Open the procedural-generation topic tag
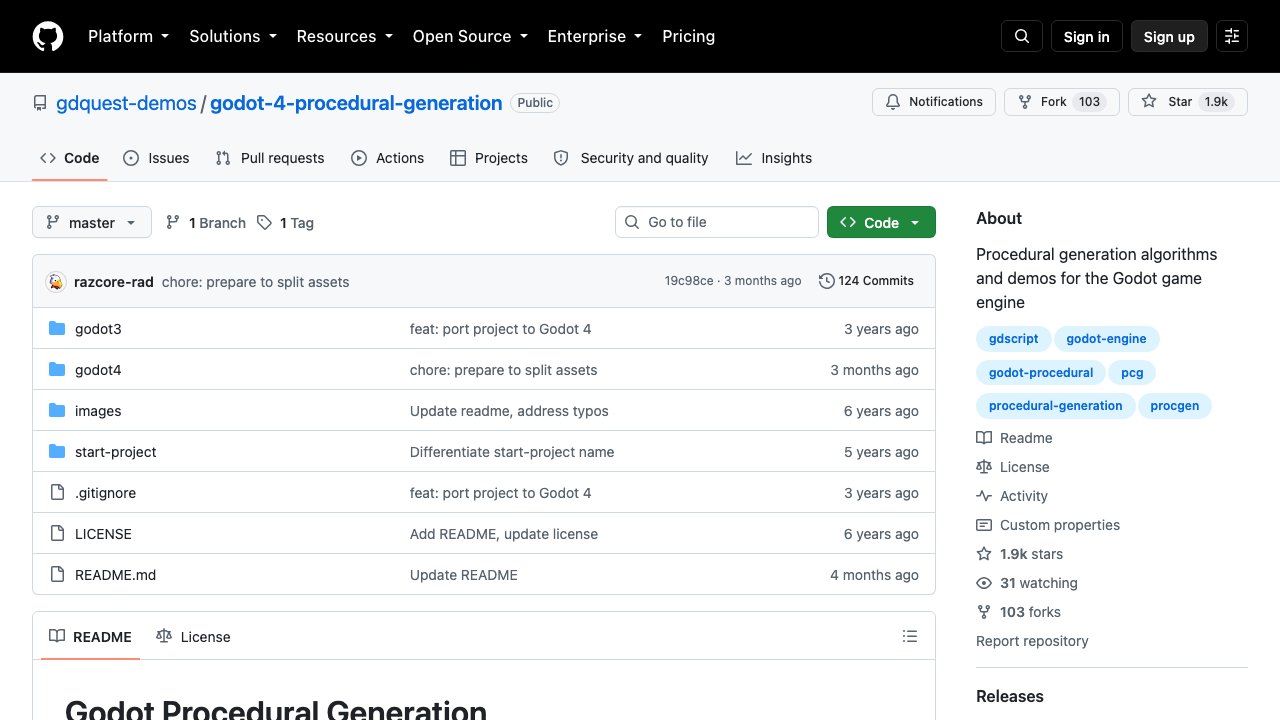This screenshot has height=720, width=1280. click(x=1055, y=406)
